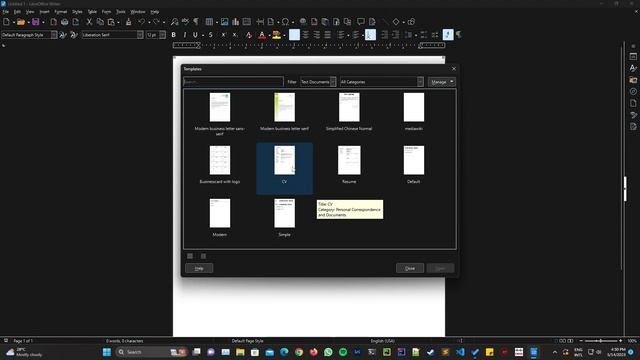Click the Clone Formatting paintbrush icon

click(x=129, y=22)
